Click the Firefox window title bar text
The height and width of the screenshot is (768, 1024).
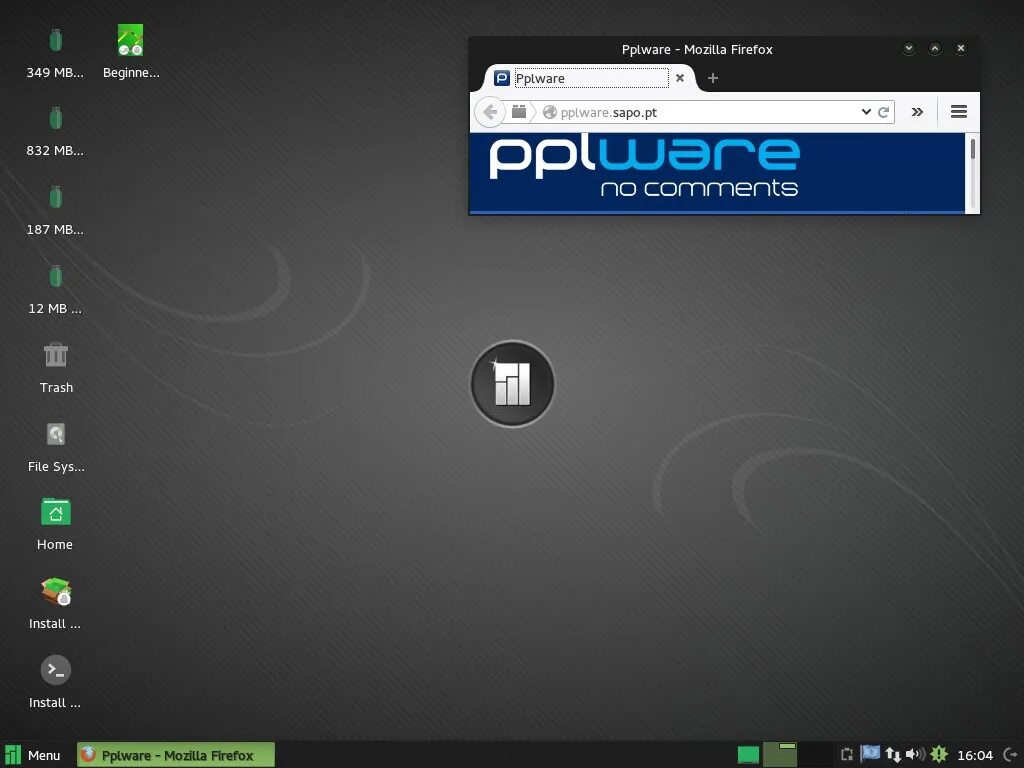click(x=697, y=50)
